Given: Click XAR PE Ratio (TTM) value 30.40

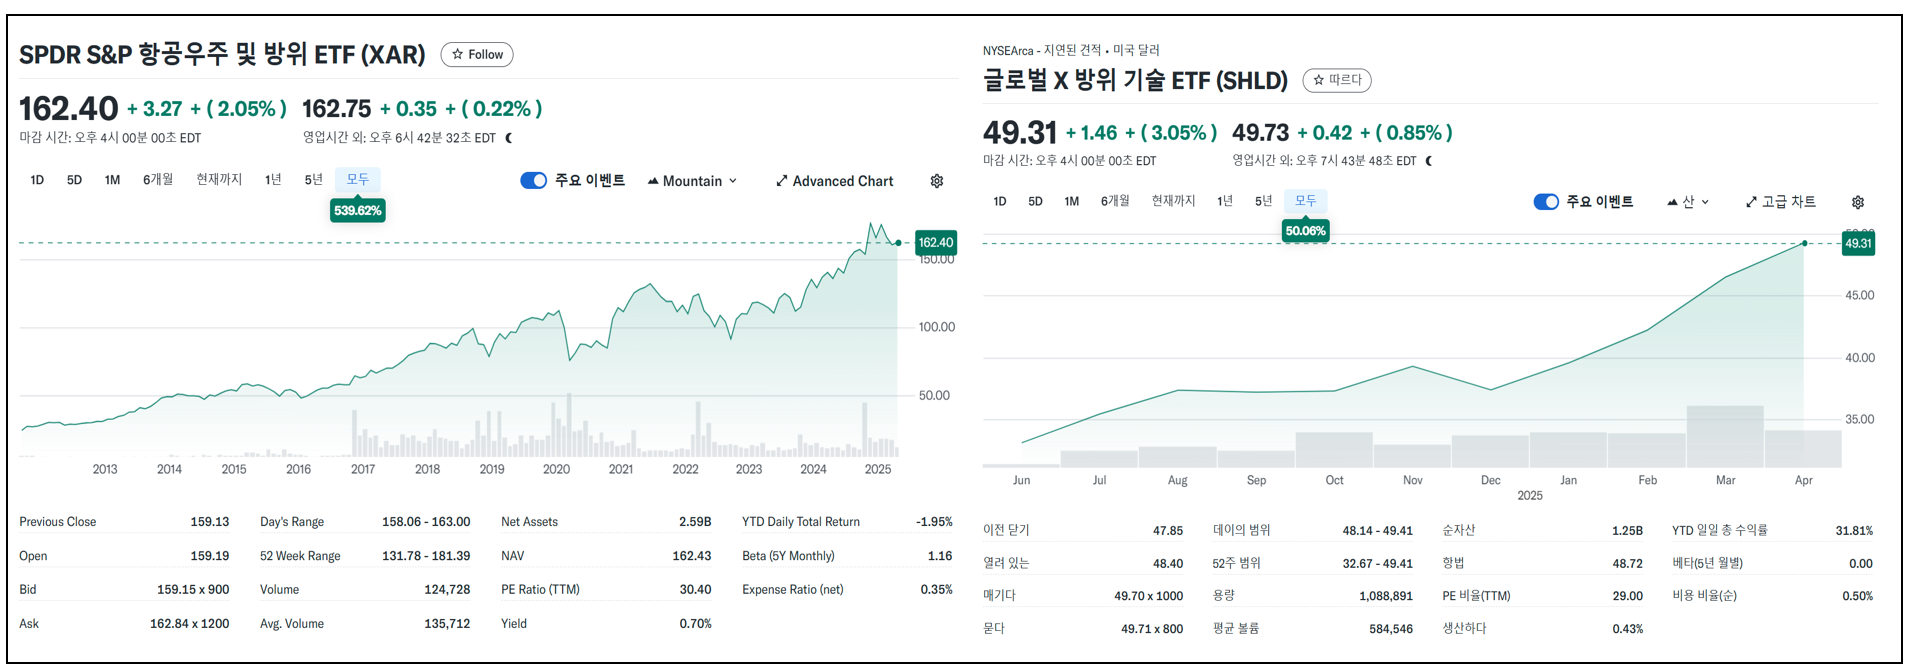Looking at the screenshot, I should pos(696,590).
